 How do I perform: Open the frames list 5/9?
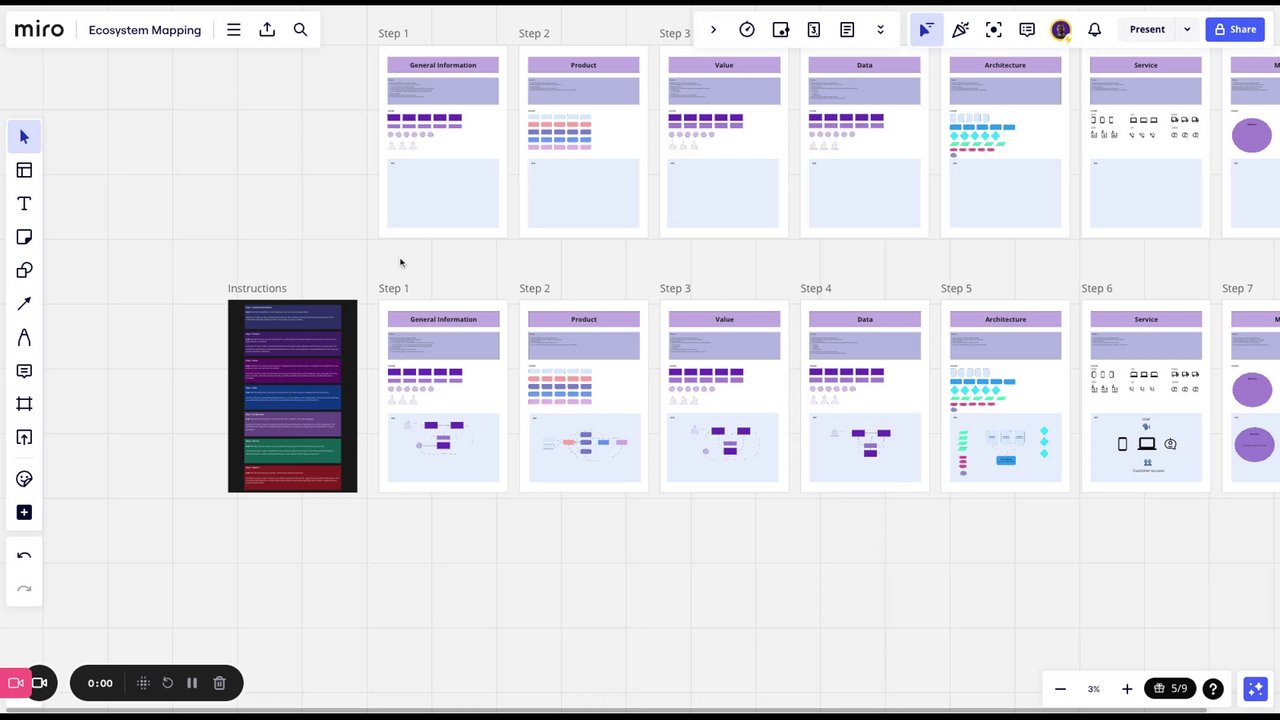pyautogui.click(x=1169, y=689)
